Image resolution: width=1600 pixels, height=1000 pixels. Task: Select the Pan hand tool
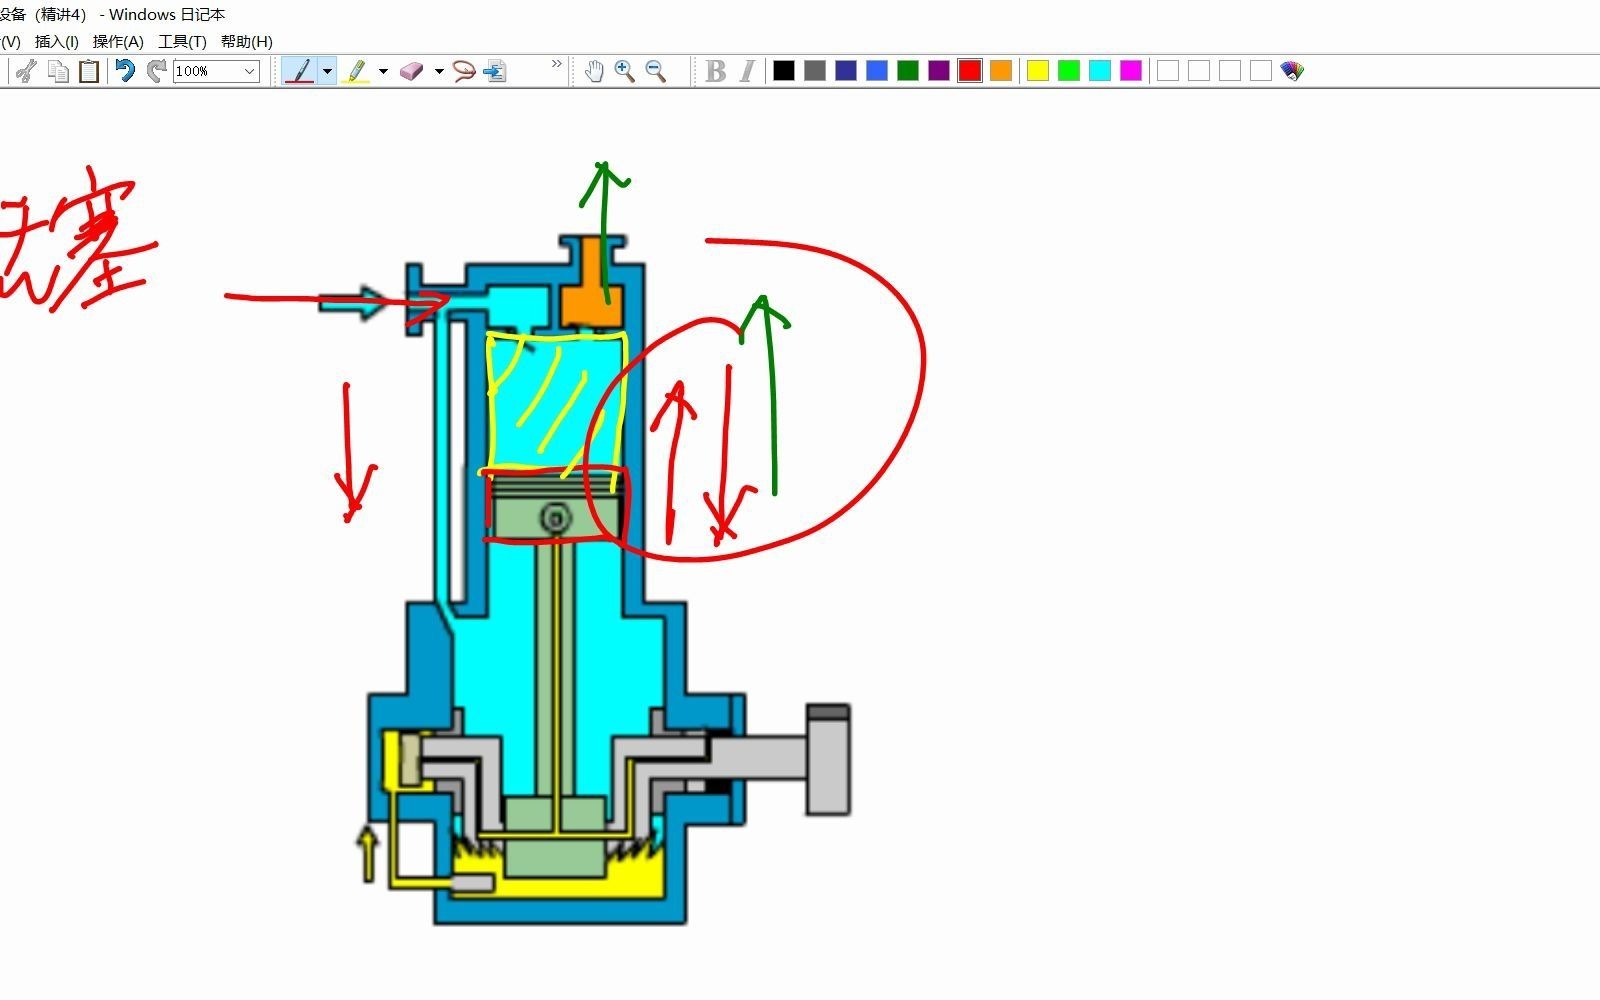[594, 71]
